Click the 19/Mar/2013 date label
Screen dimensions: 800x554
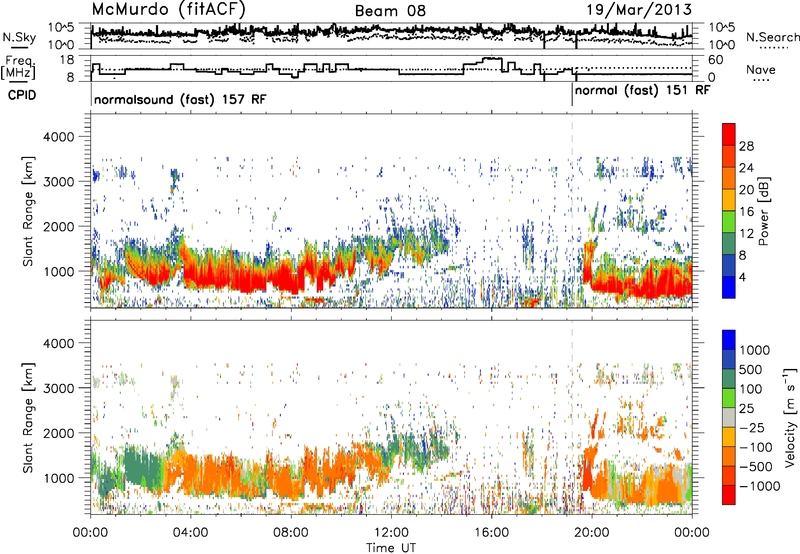point(639,9)
